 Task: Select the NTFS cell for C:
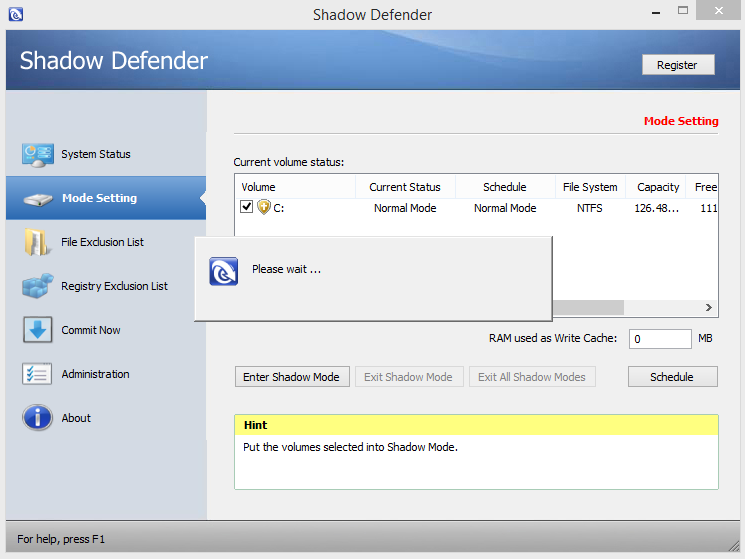(x=590, y=208)
